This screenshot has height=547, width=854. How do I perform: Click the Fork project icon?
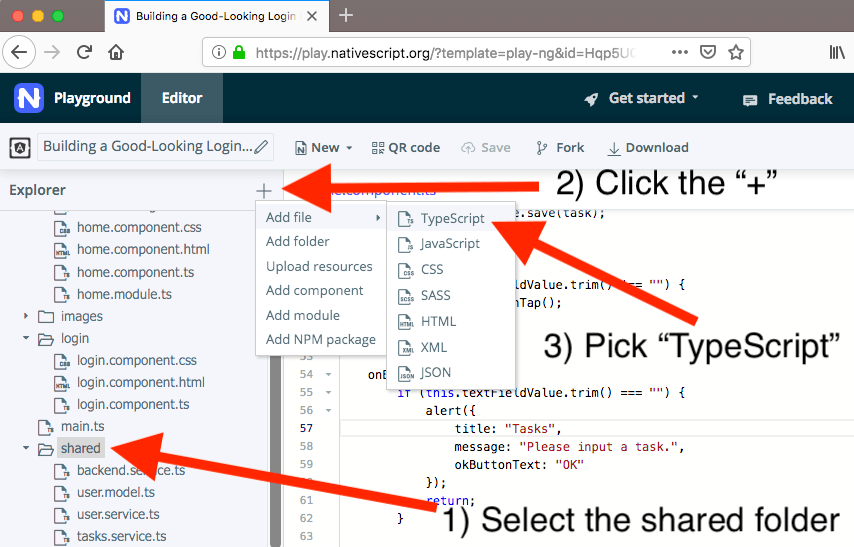[x=542, y=147]
